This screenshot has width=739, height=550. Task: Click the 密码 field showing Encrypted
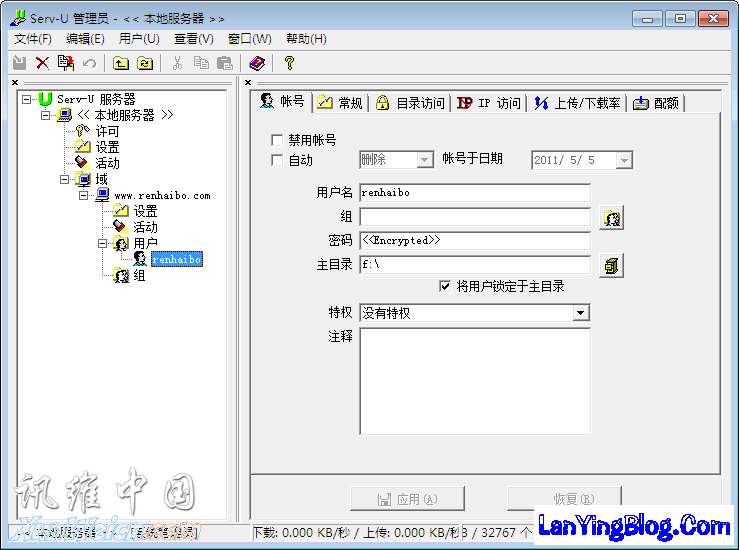475,240
